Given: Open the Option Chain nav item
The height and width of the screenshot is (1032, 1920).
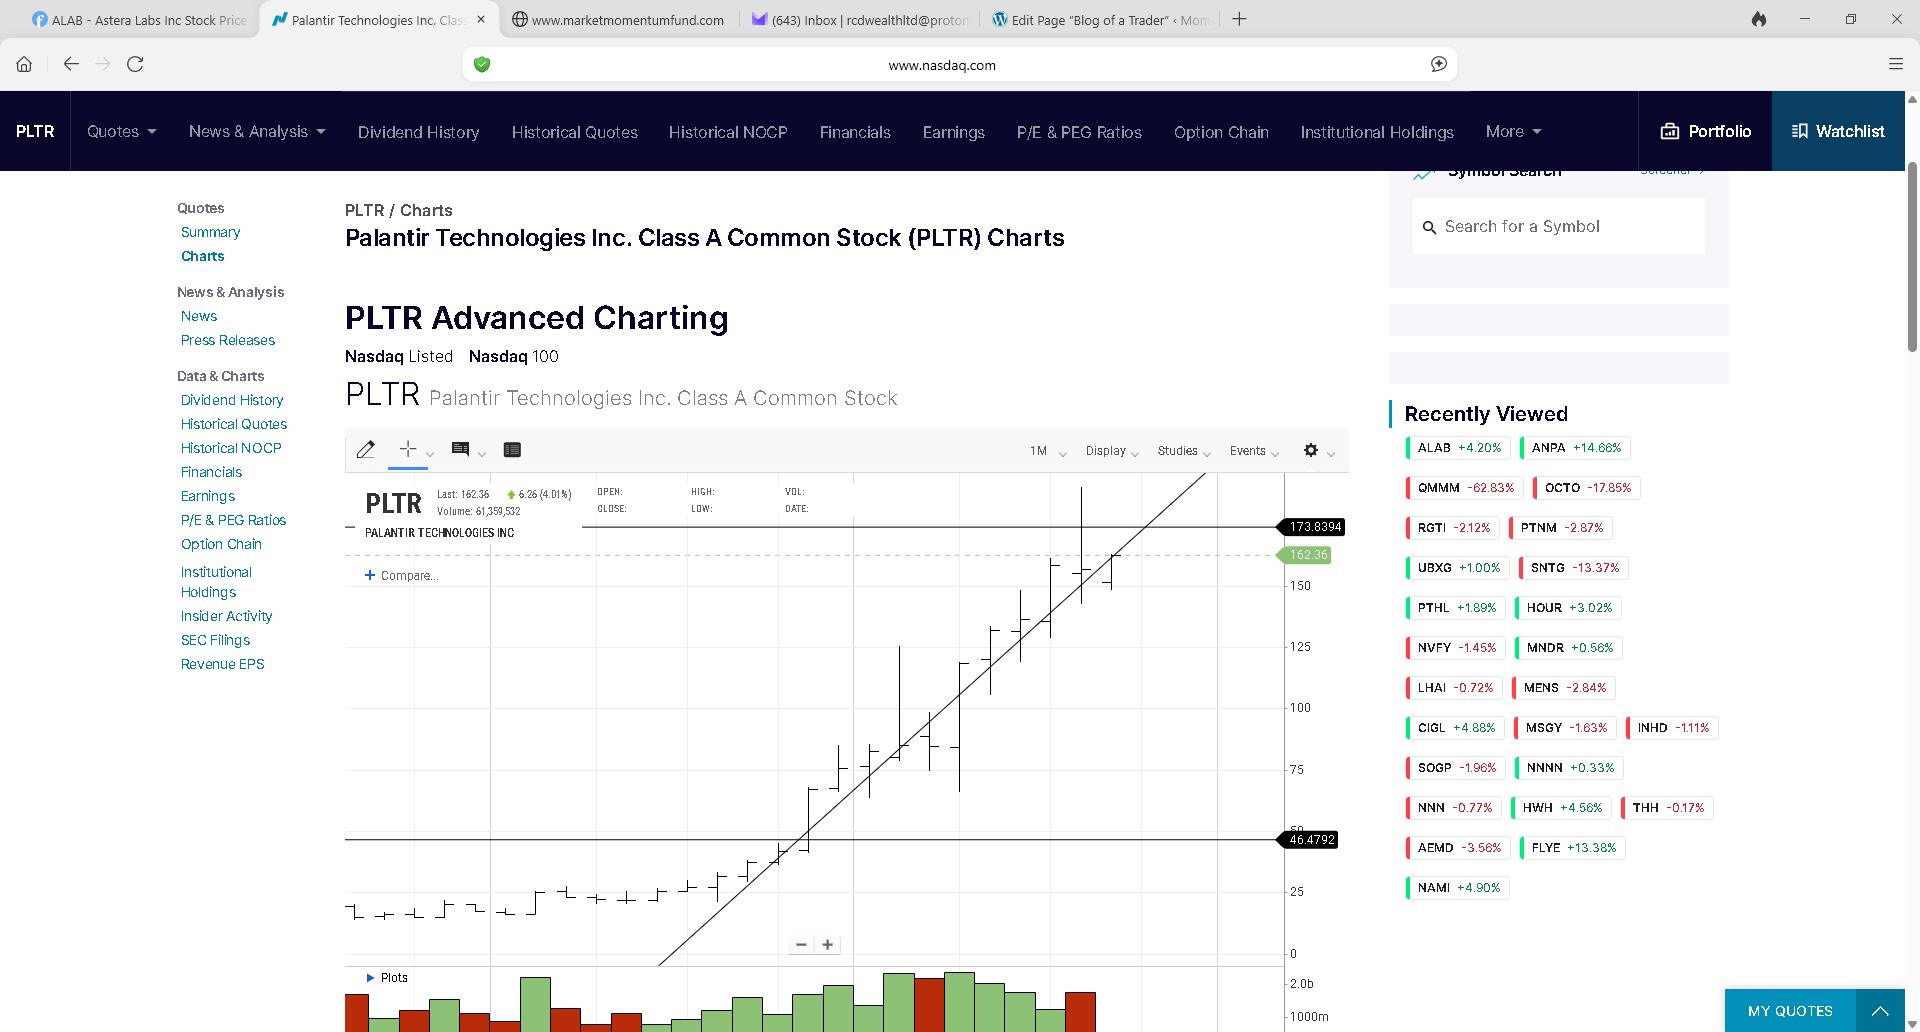Looking at the screenshot, I should 1220,132.
